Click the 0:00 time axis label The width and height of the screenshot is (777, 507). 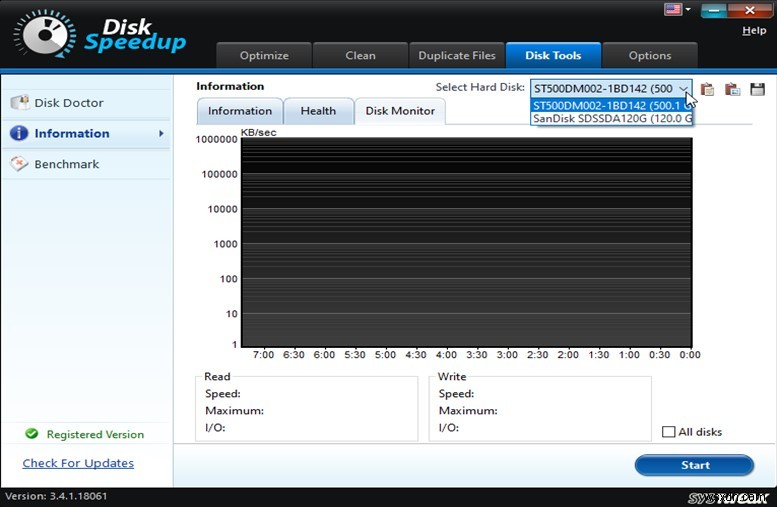(690, 355)
